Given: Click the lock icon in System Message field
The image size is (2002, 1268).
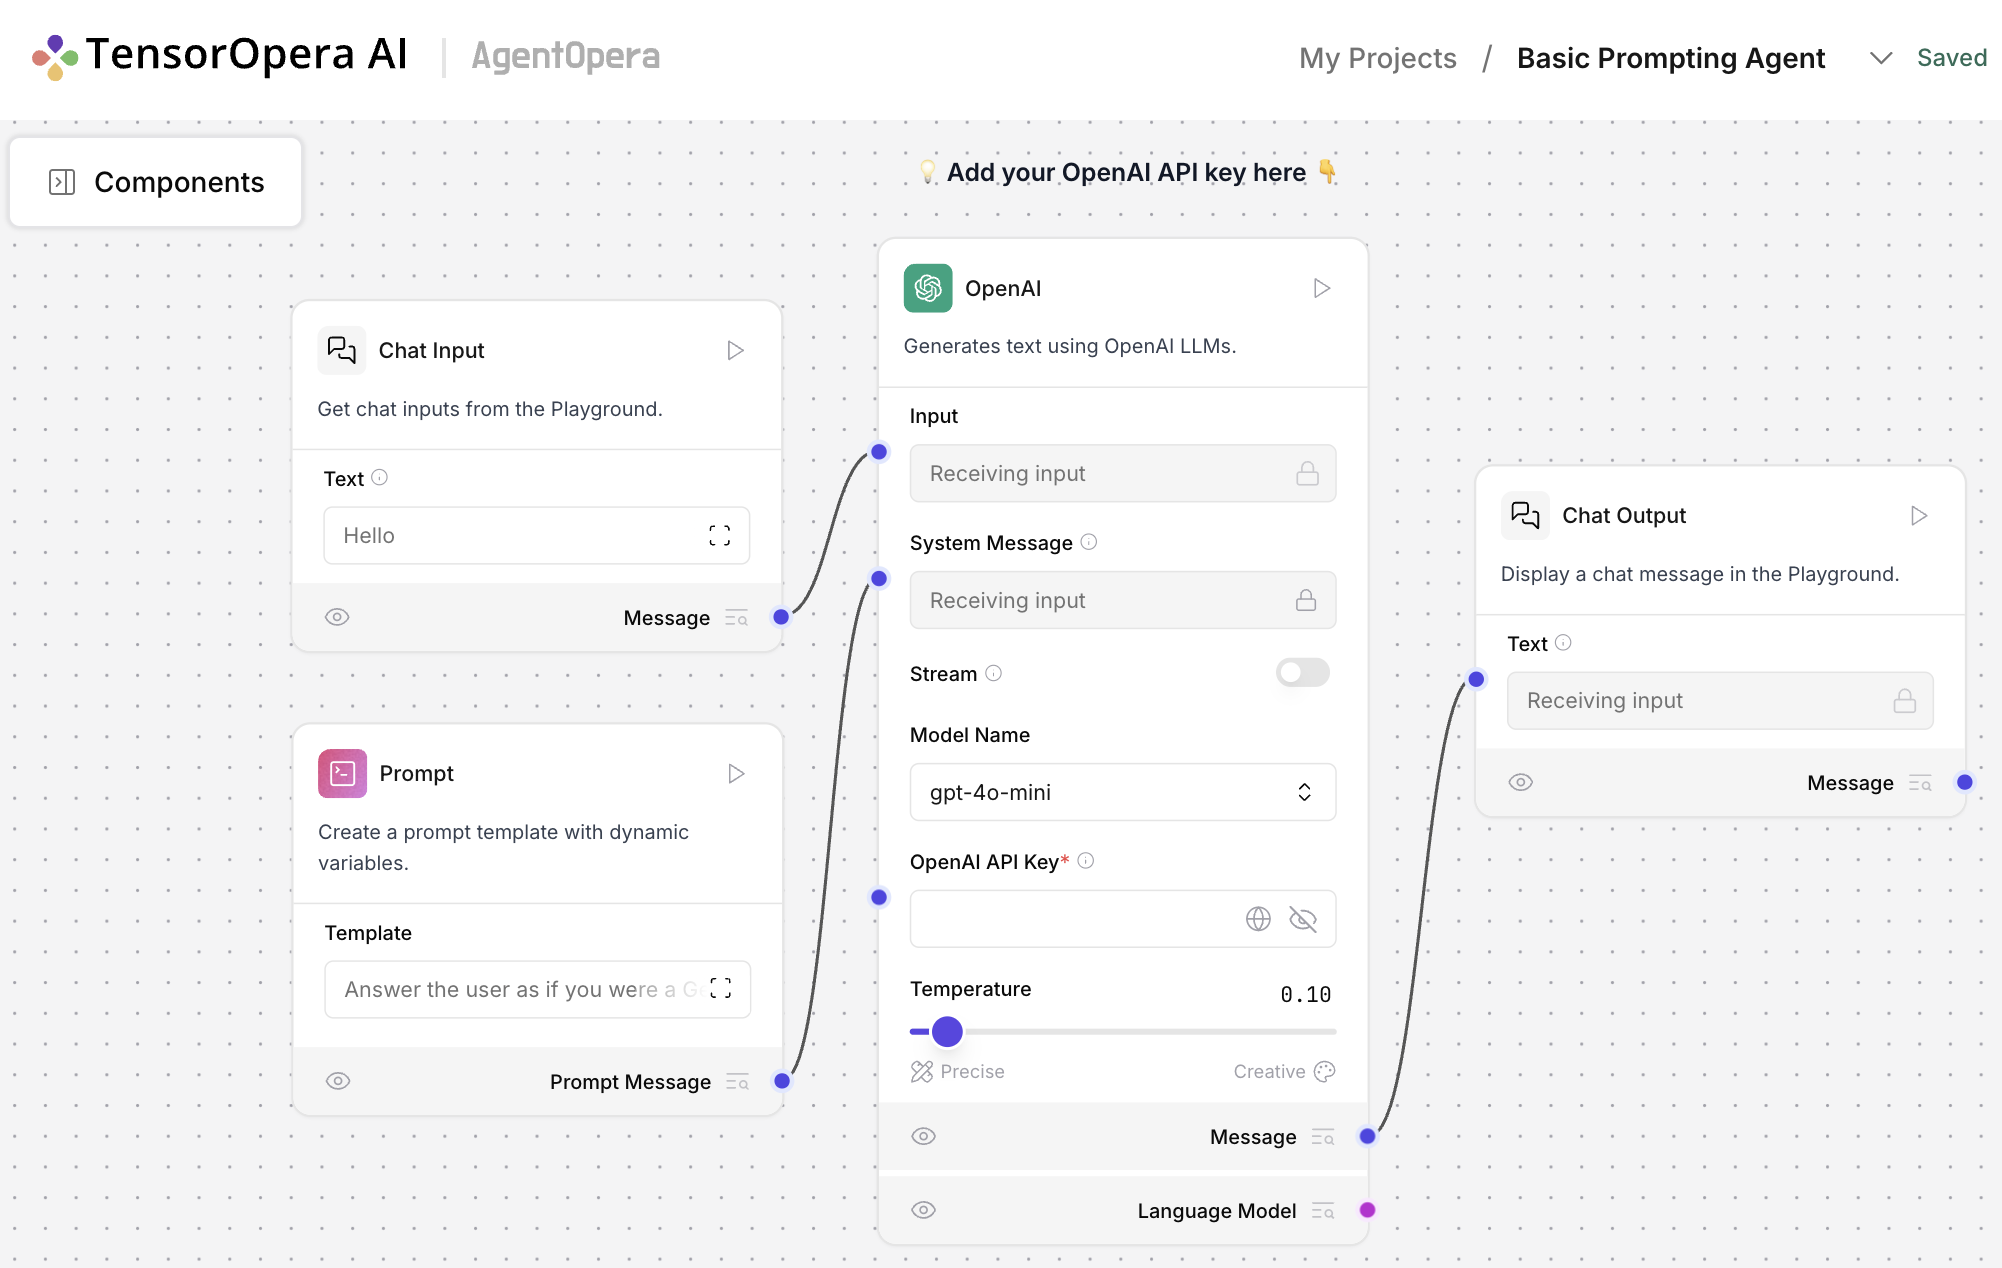Looking at the screenshot, I should tap(1306, 600).
